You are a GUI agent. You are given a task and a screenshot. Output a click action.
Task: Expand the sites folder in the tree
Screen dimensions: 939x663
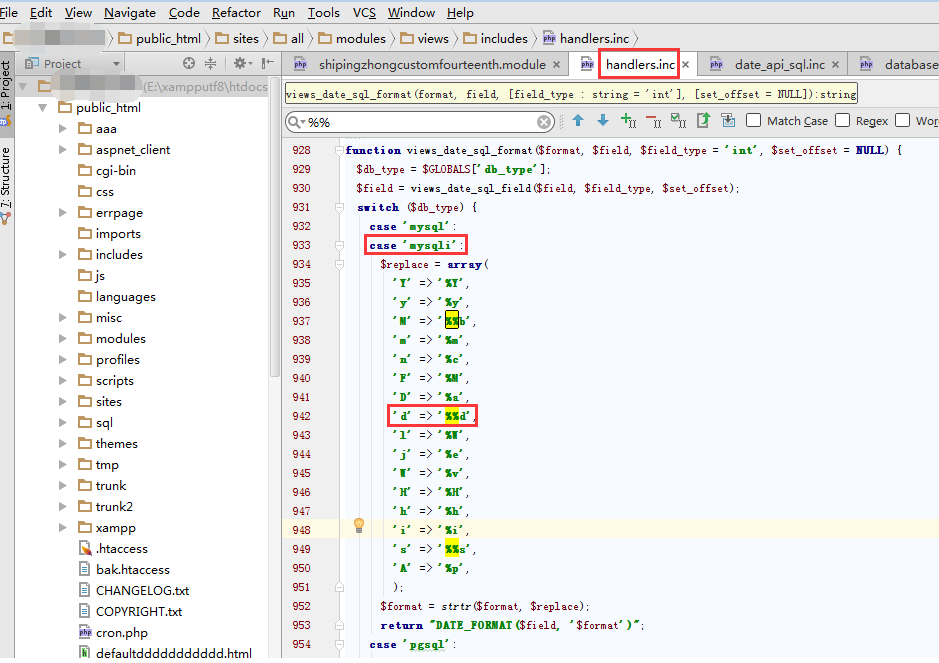(x=62, y=401)
